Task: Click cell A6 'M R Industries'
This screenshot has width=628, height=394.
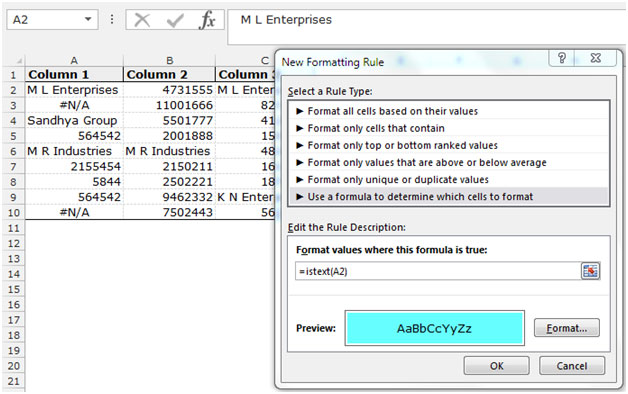Action: point(74,151)
